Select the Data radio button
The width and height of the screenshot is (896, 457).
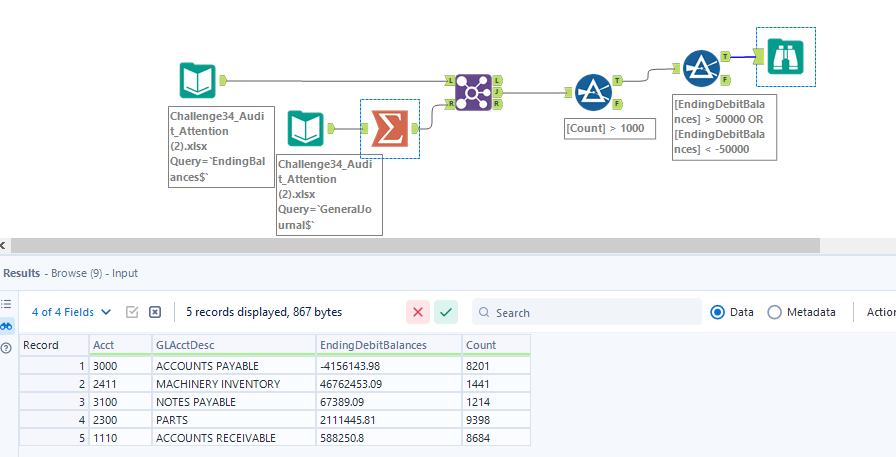tap(717, 312)
